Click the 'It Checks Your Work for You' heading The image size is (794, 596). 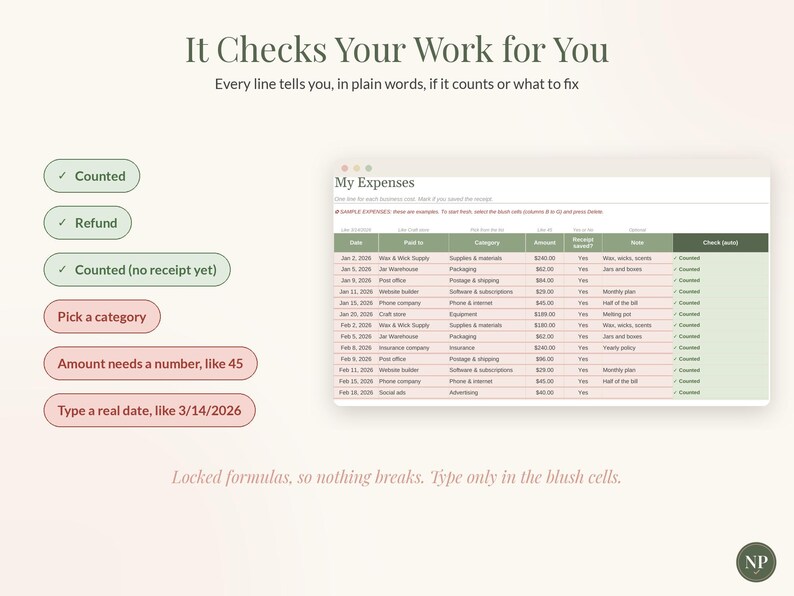[x=397, y=49]
